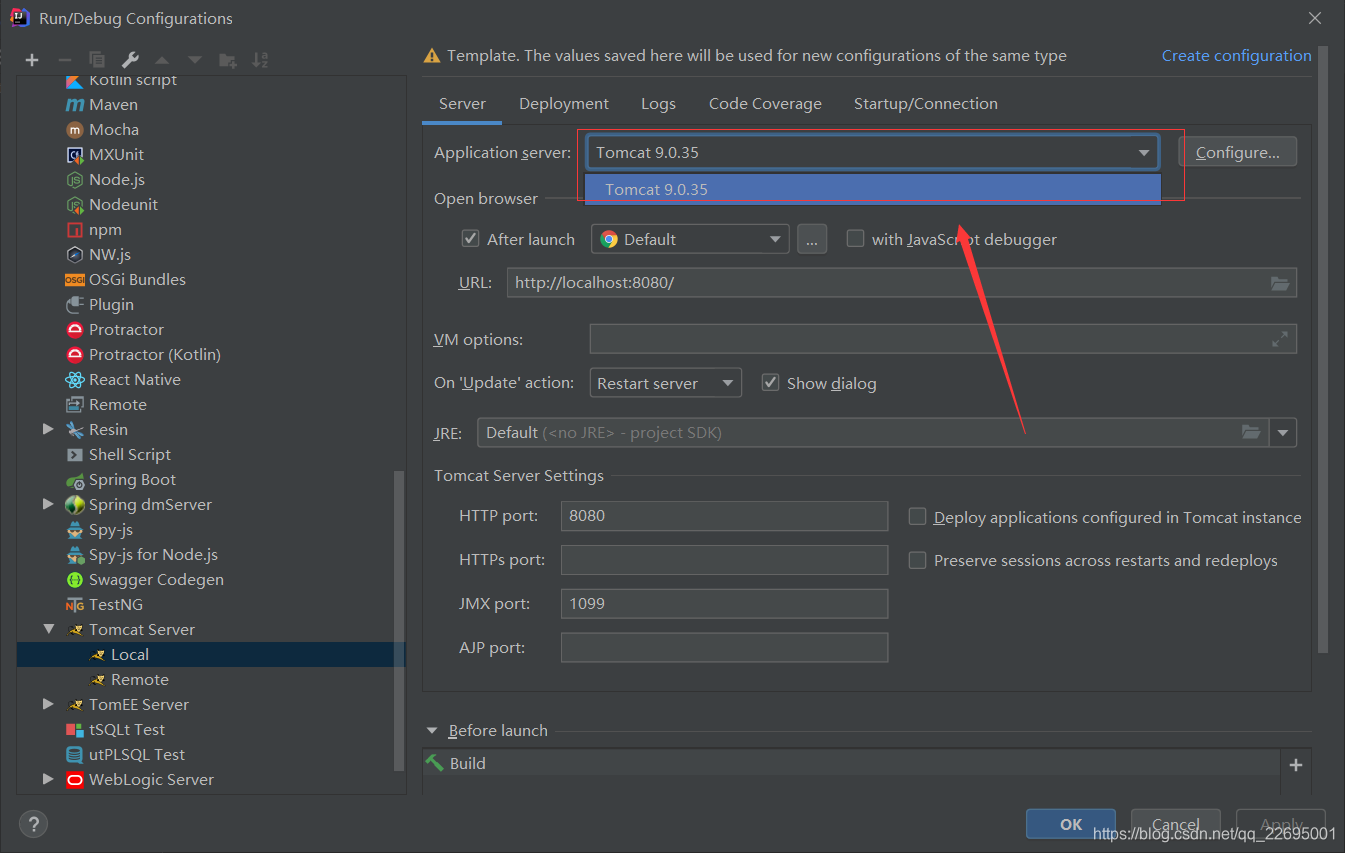Click the Move Up arrow icon
The image size is (1345, 853).
click(162, 60)
